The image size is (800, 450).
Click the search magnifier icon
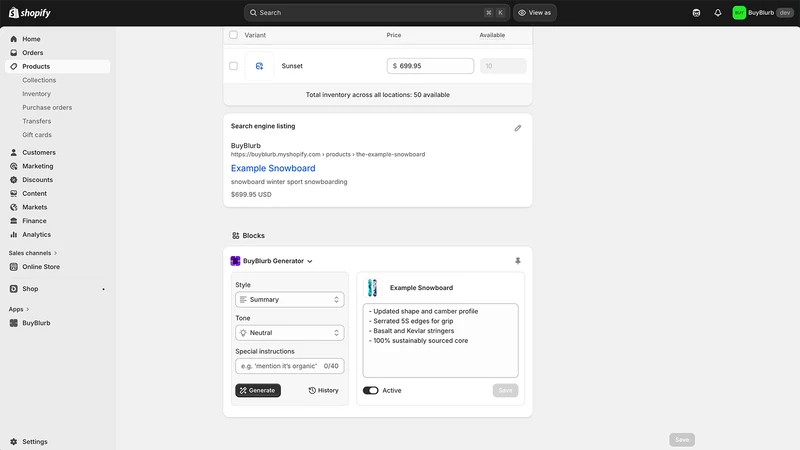pos(253,13)
